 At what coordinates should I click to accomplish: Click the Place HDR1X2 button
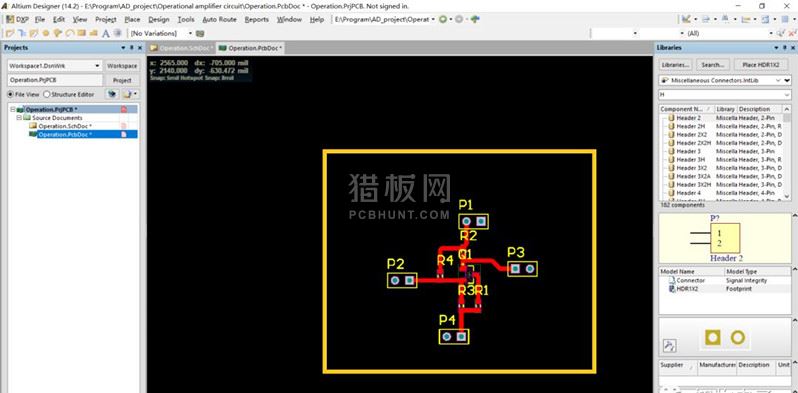(x=761, y=65)
